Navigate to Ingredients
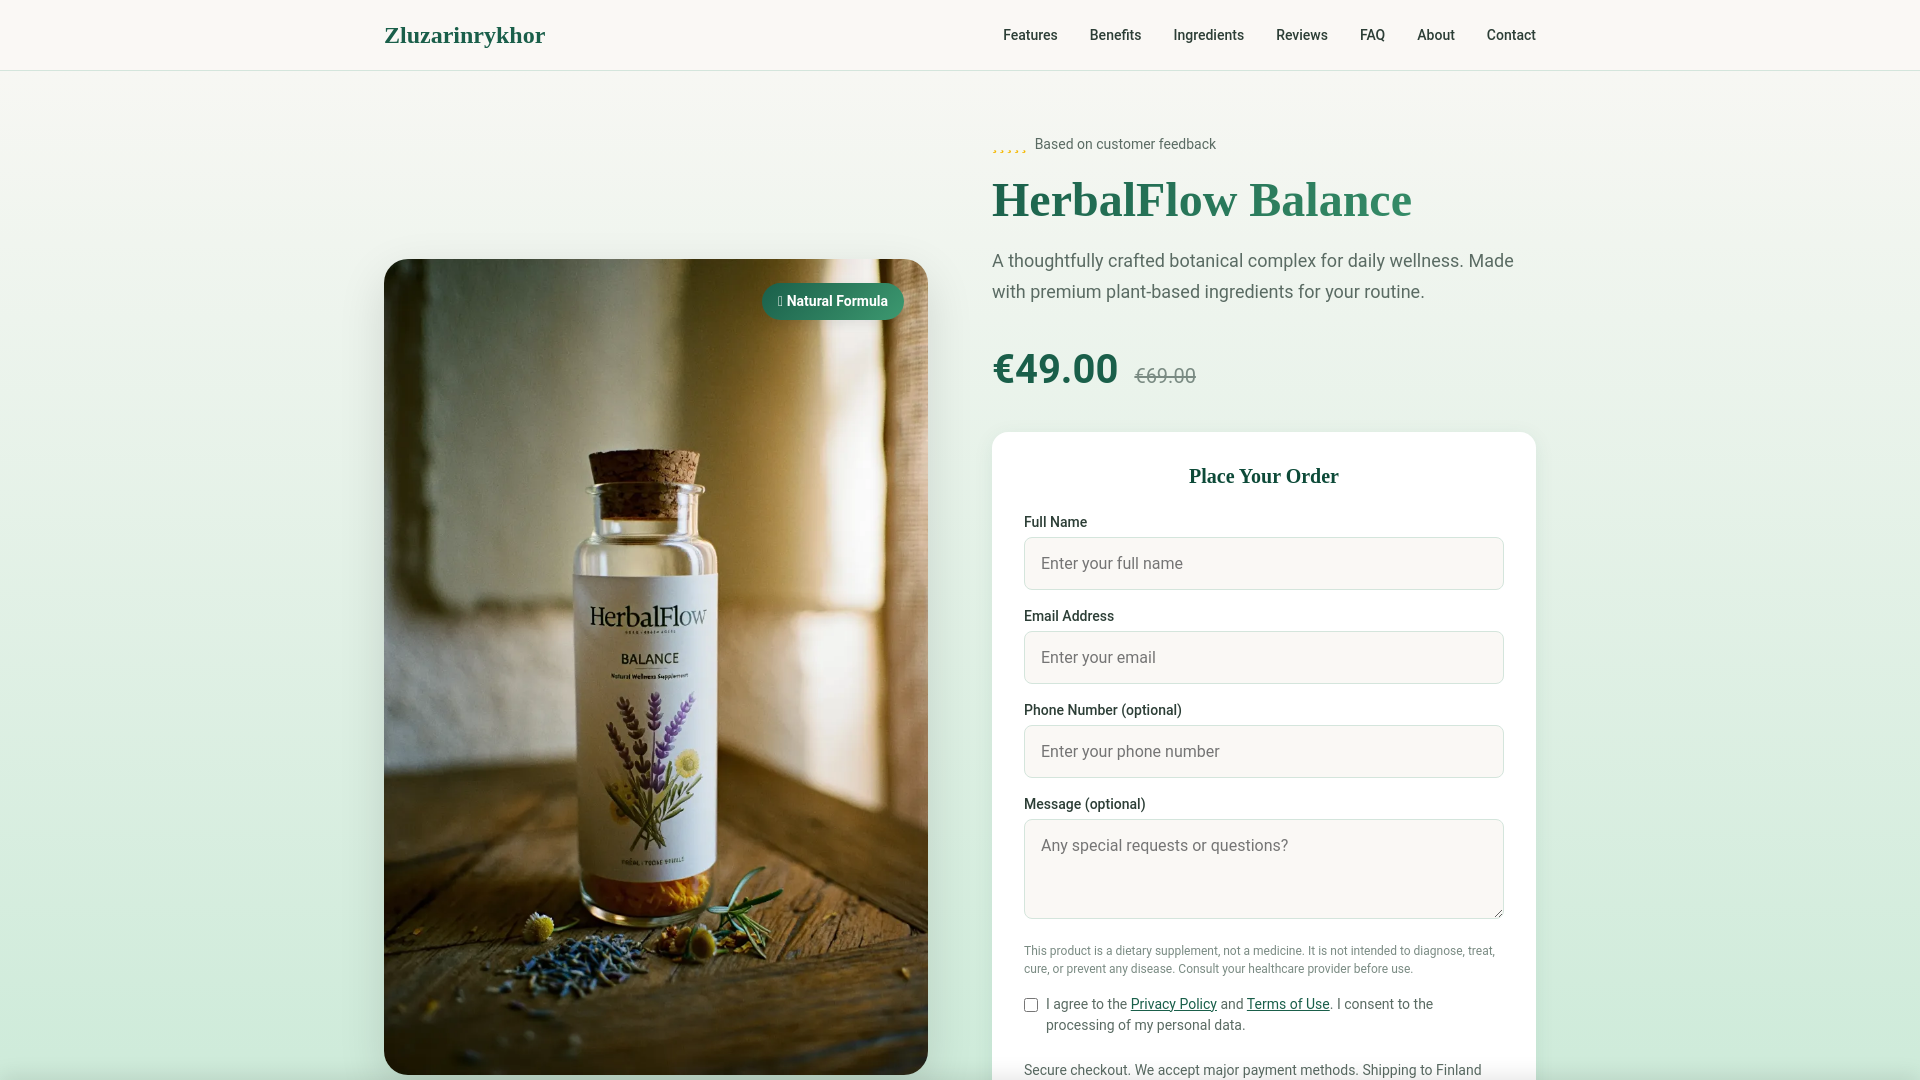Viewport: 1920px width, 1080px height. pyautogui.click(x=1208, y=35)
